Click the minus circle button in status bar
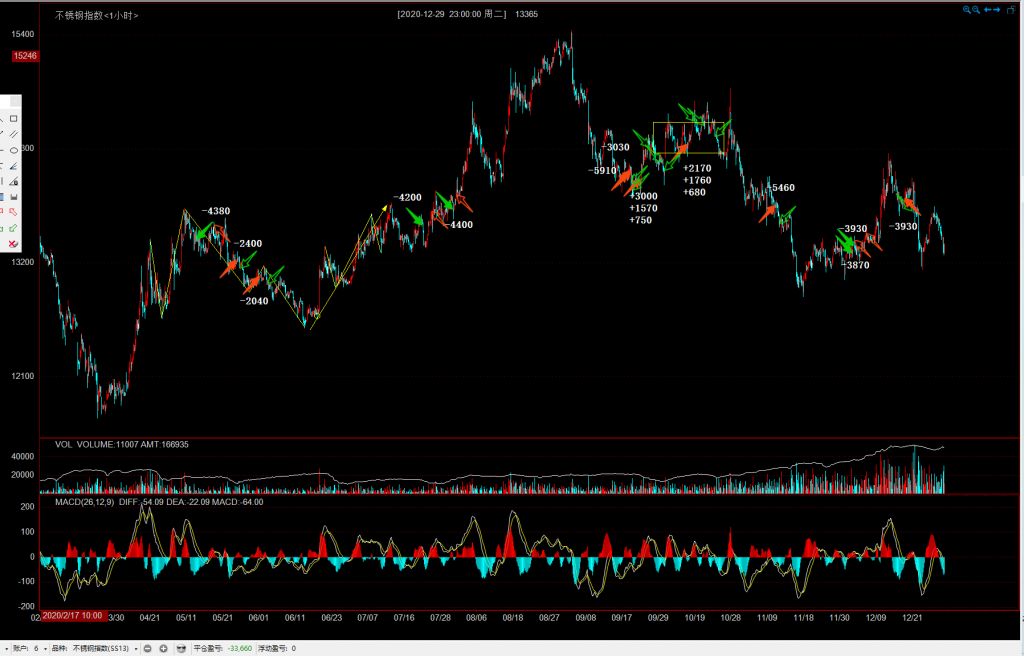 tap(147, 648)
